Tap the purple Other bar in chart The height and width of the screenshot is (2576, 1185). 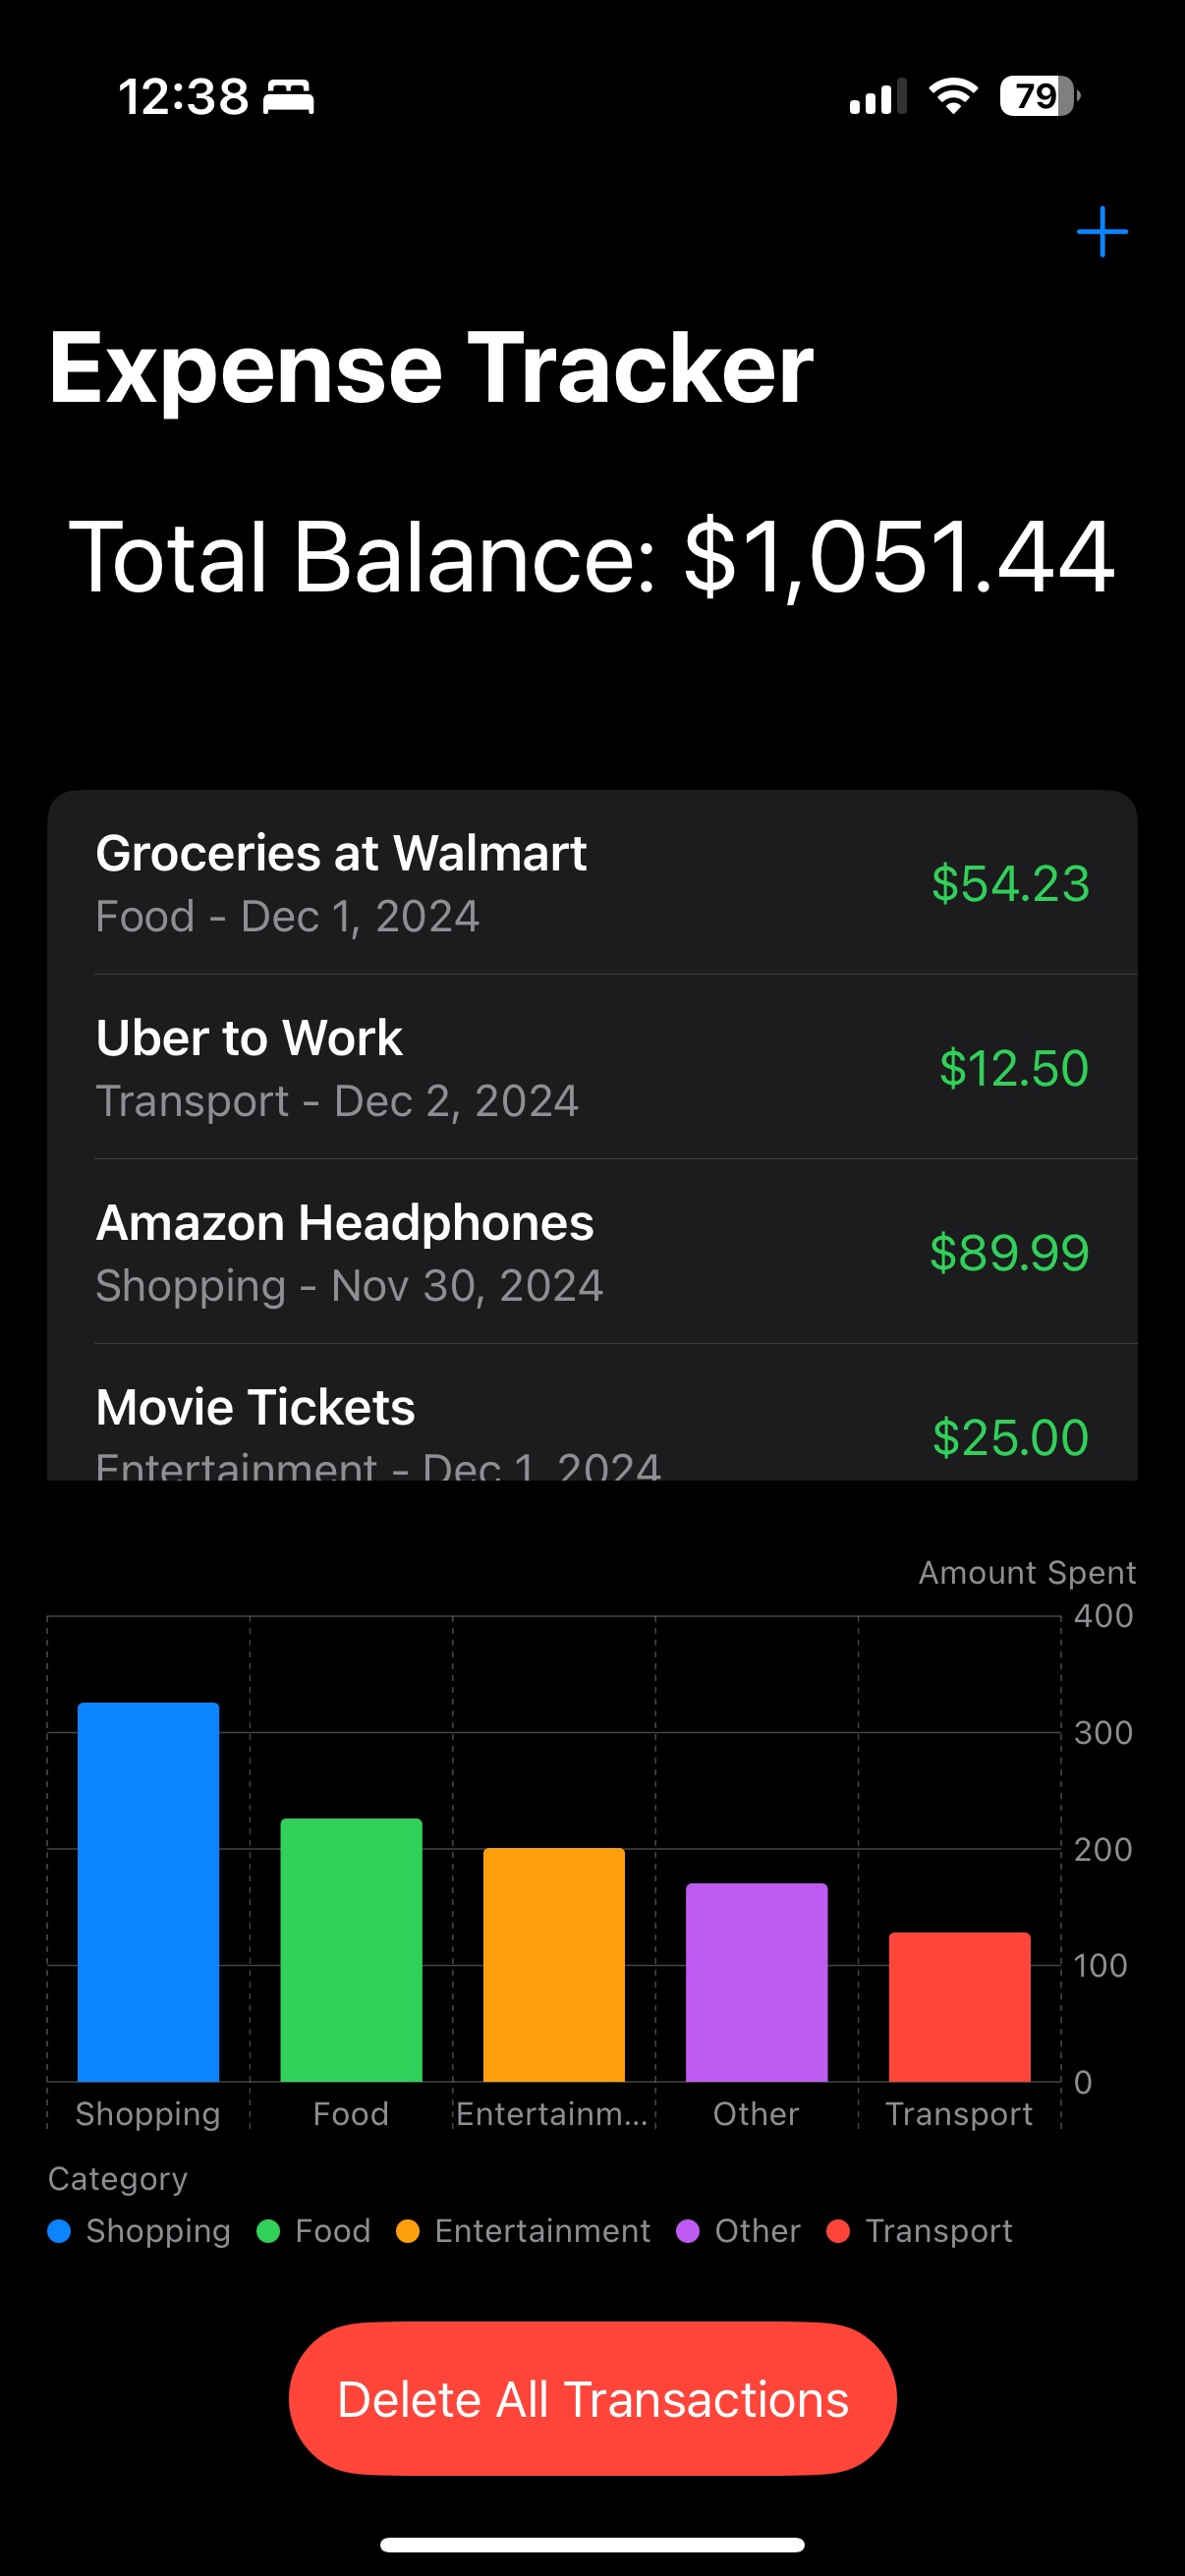click(757, 1982)
